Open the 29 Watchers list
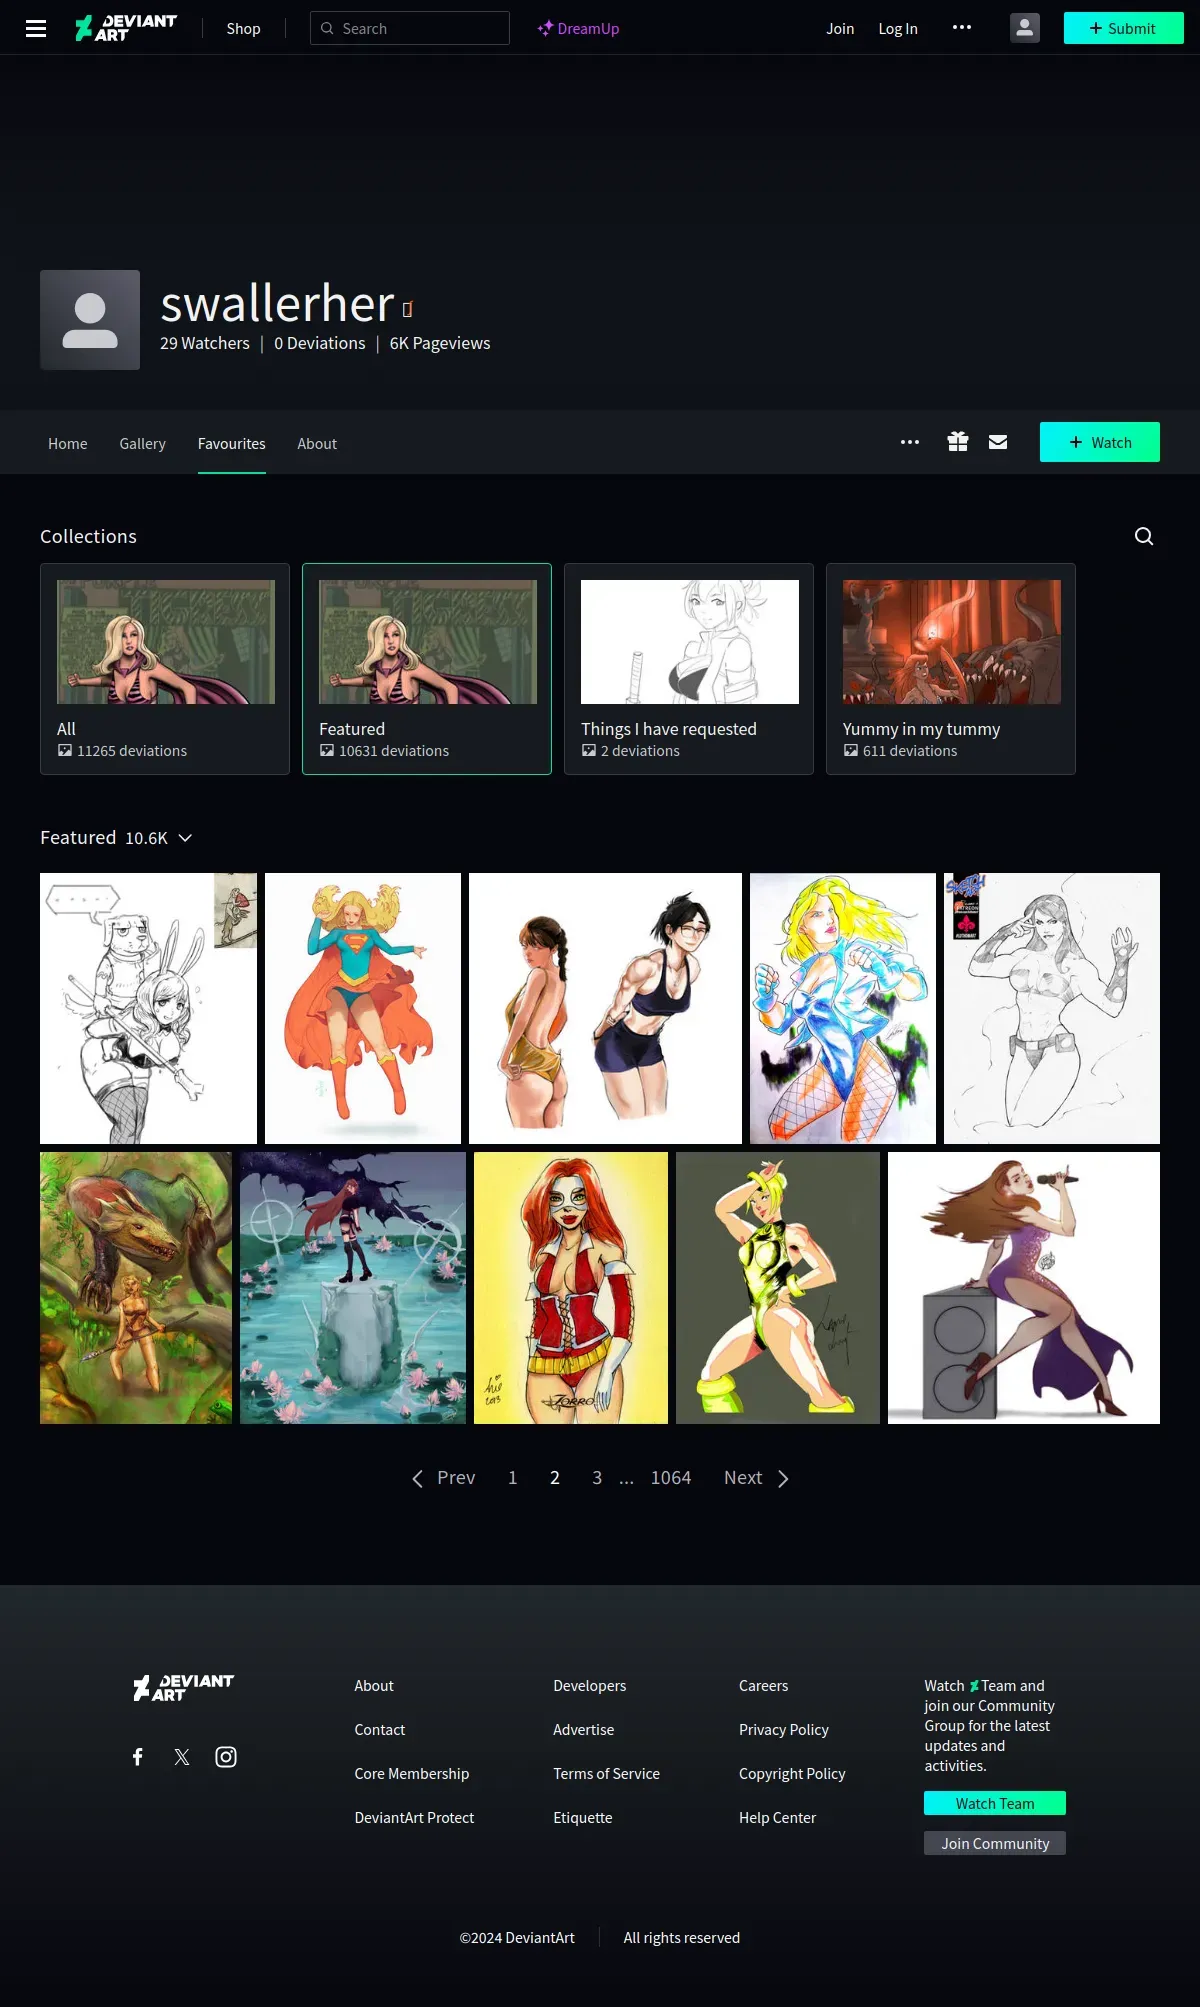 click(205, 343)
